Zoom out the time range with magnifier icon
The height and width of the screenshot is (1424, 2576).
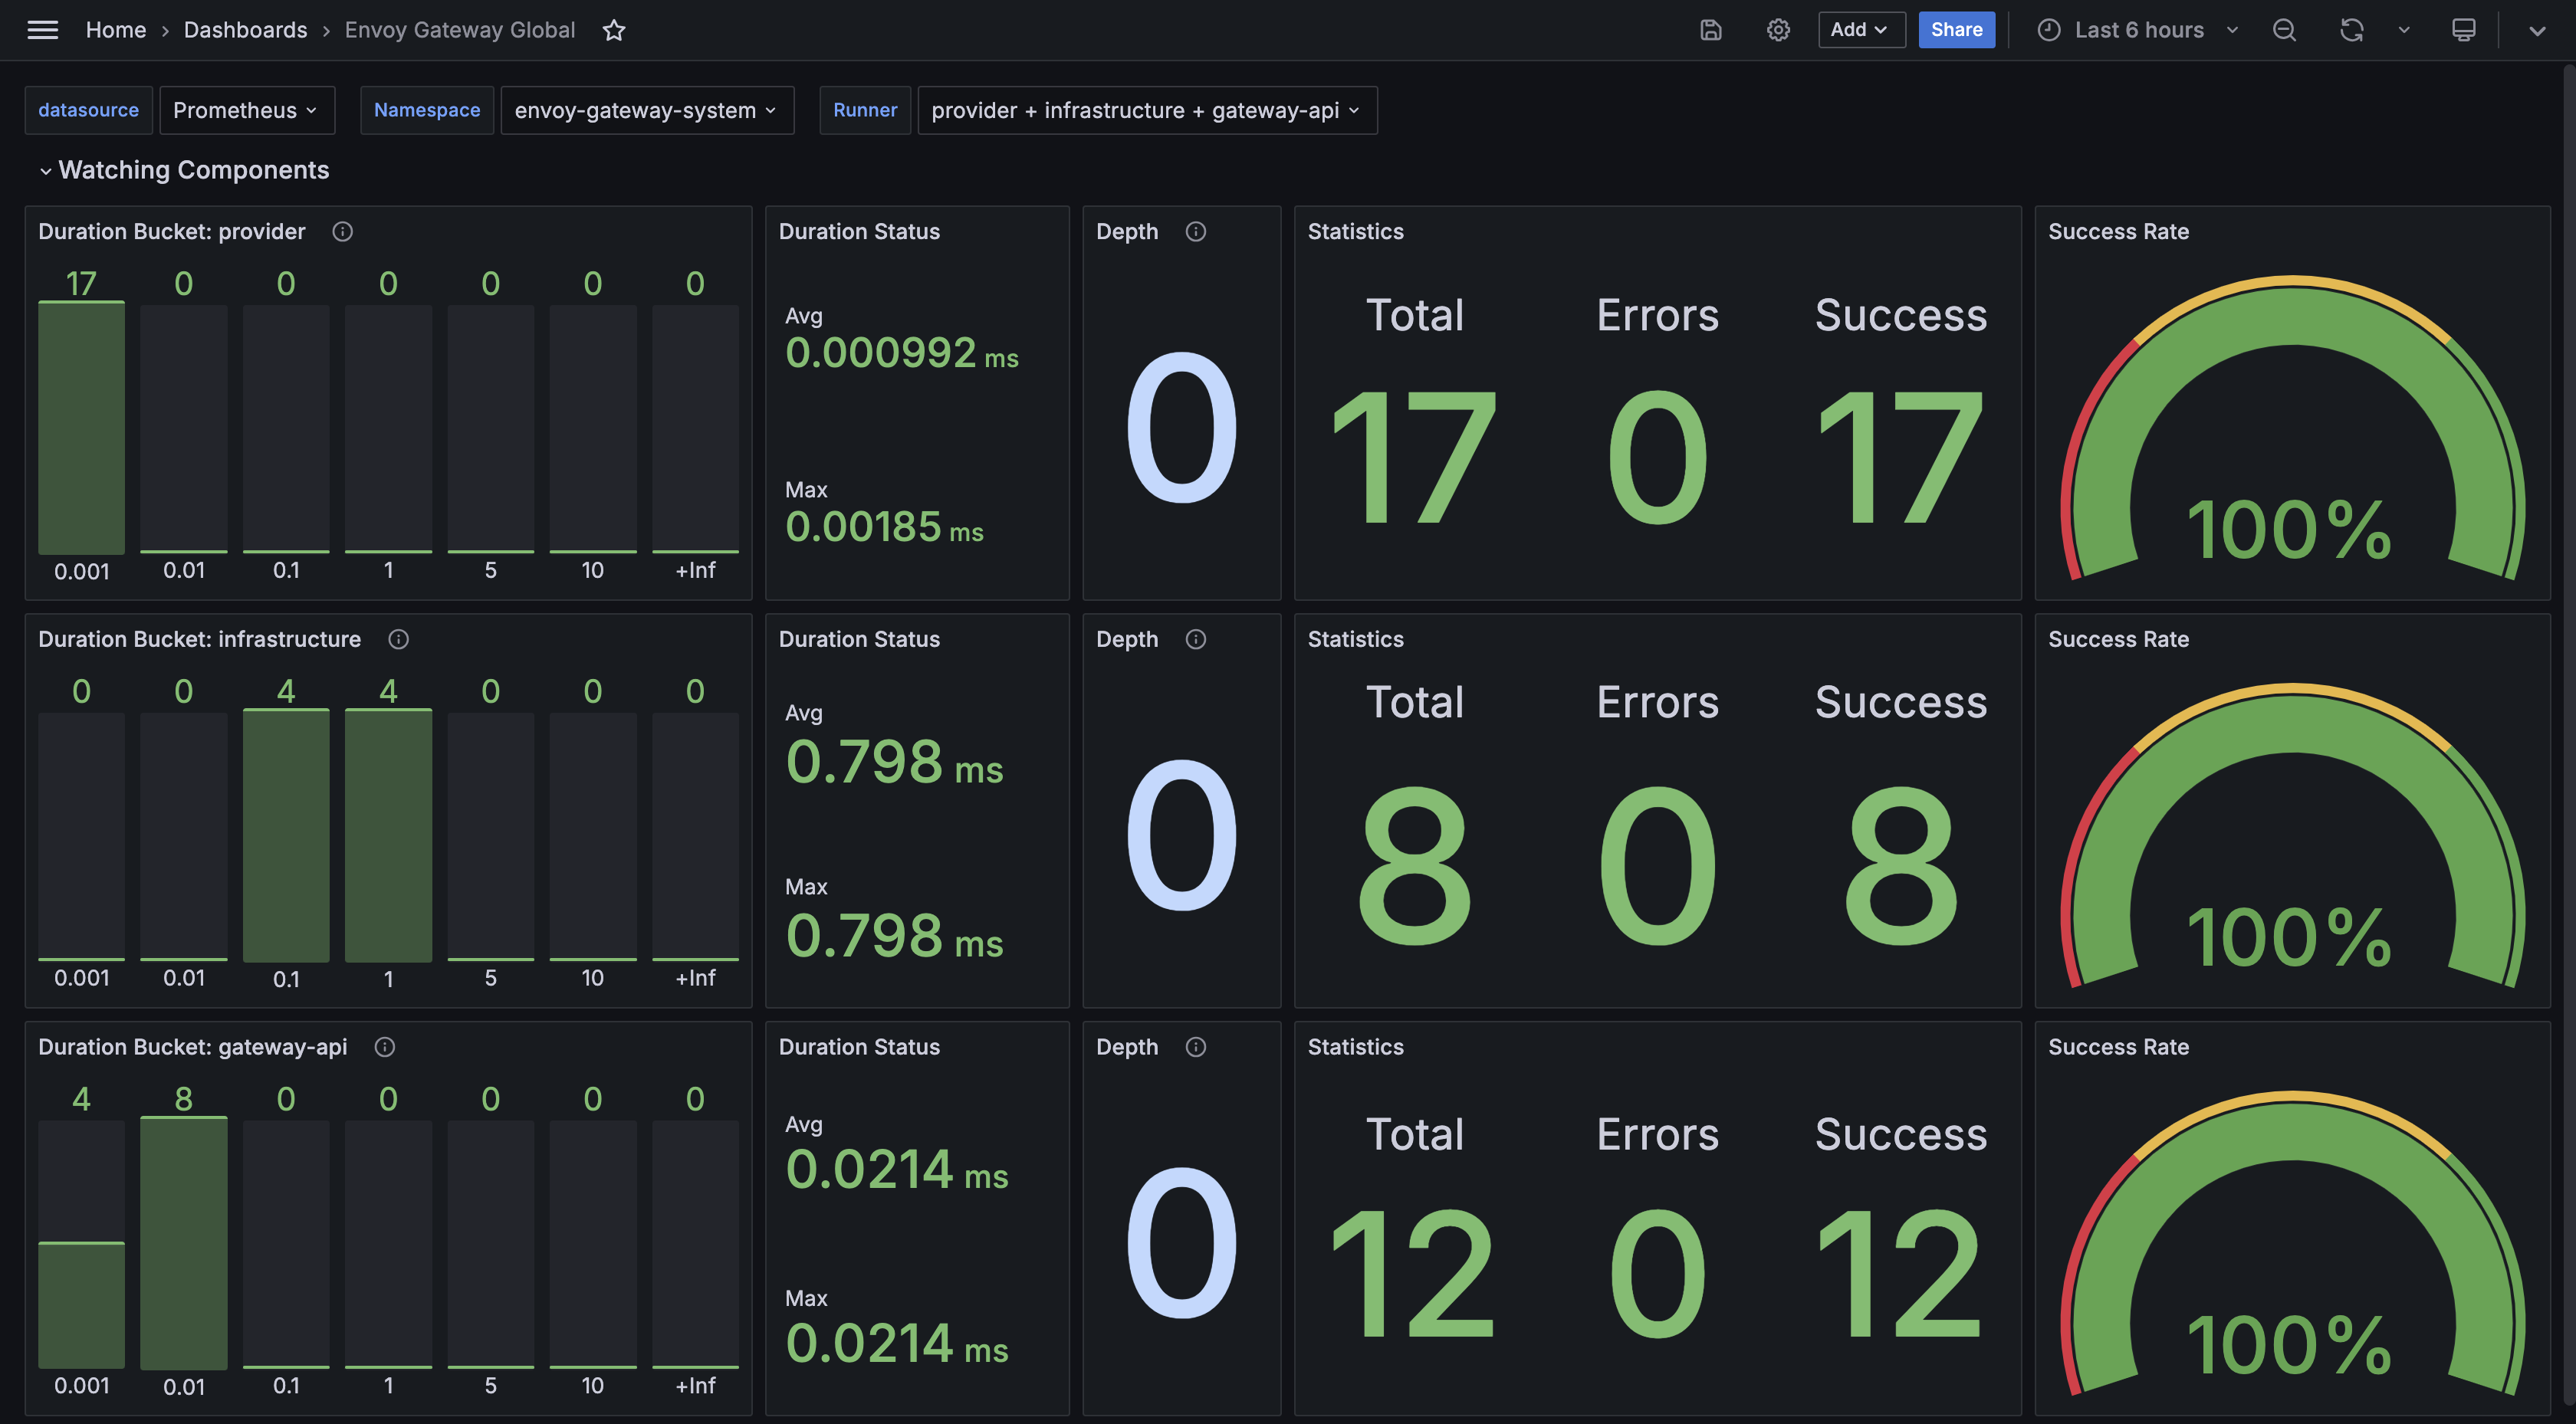(2284, 30)
